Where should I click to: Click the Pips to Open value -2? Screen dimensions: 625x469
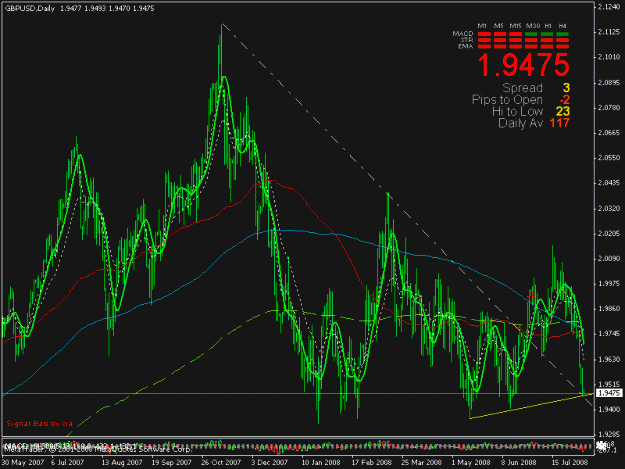(x=564, y=100)
